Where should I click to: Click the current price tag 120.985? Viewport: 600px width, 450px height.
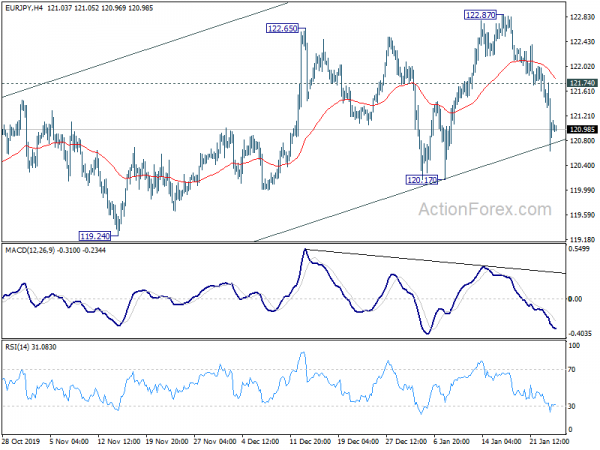click(x=582, y=129)
